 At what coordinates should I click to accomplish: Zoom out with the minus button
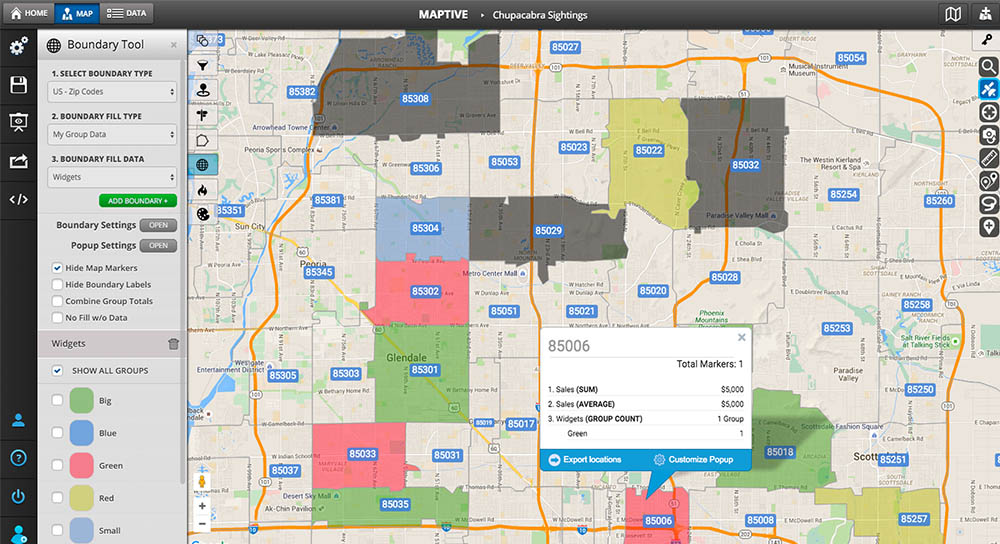[x=202, y=524]
